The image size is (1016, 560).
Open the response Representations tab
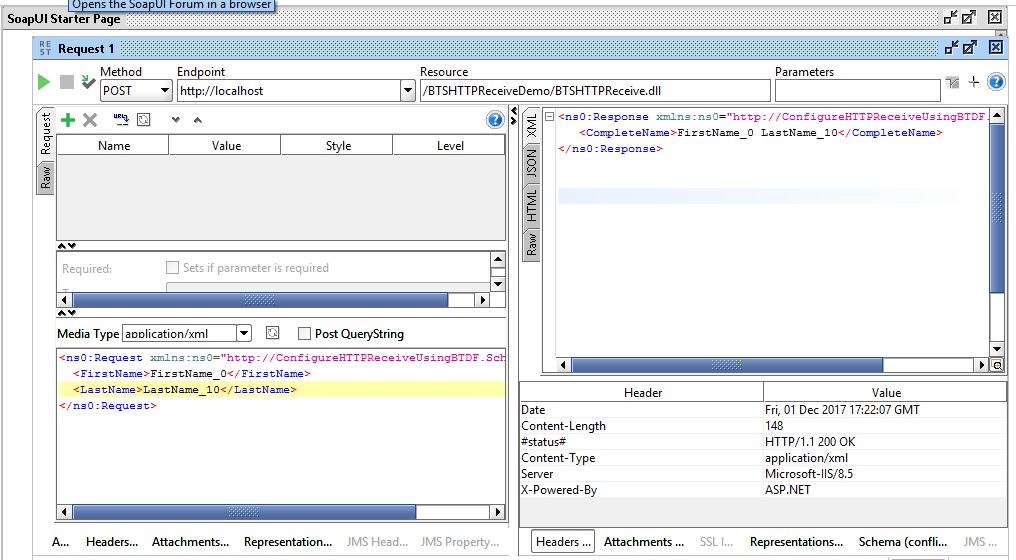coord(796,542)
